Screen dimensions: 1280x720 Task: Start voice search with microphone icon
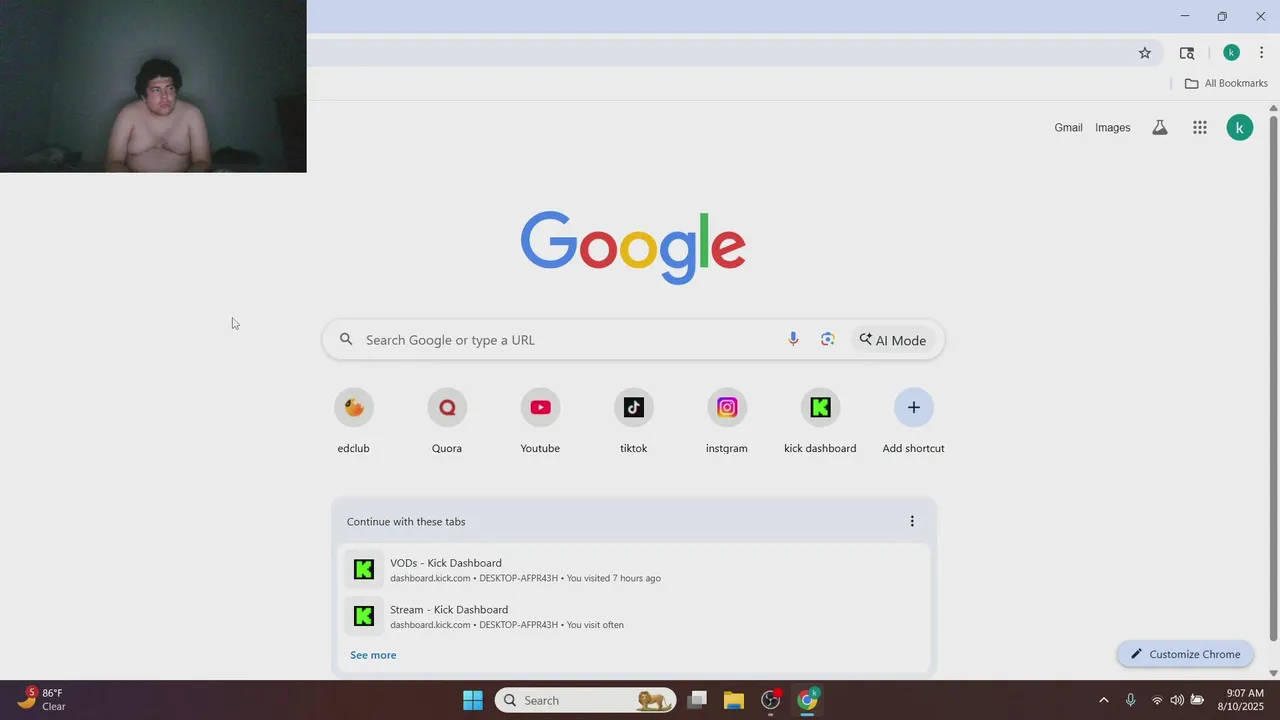(793, 340)
